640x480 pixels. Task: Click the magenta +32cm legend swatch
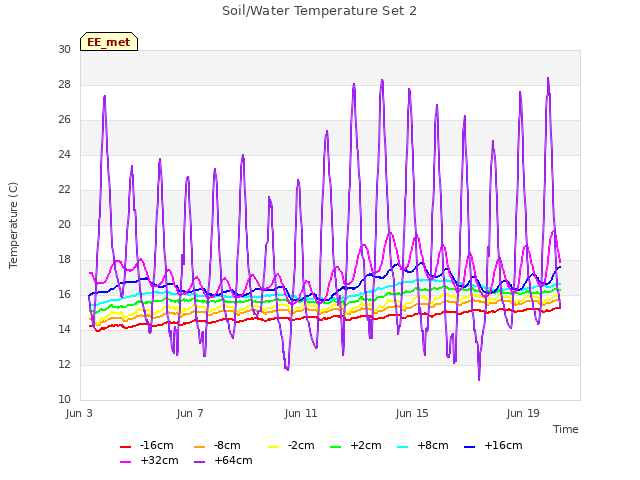(125, 462)
